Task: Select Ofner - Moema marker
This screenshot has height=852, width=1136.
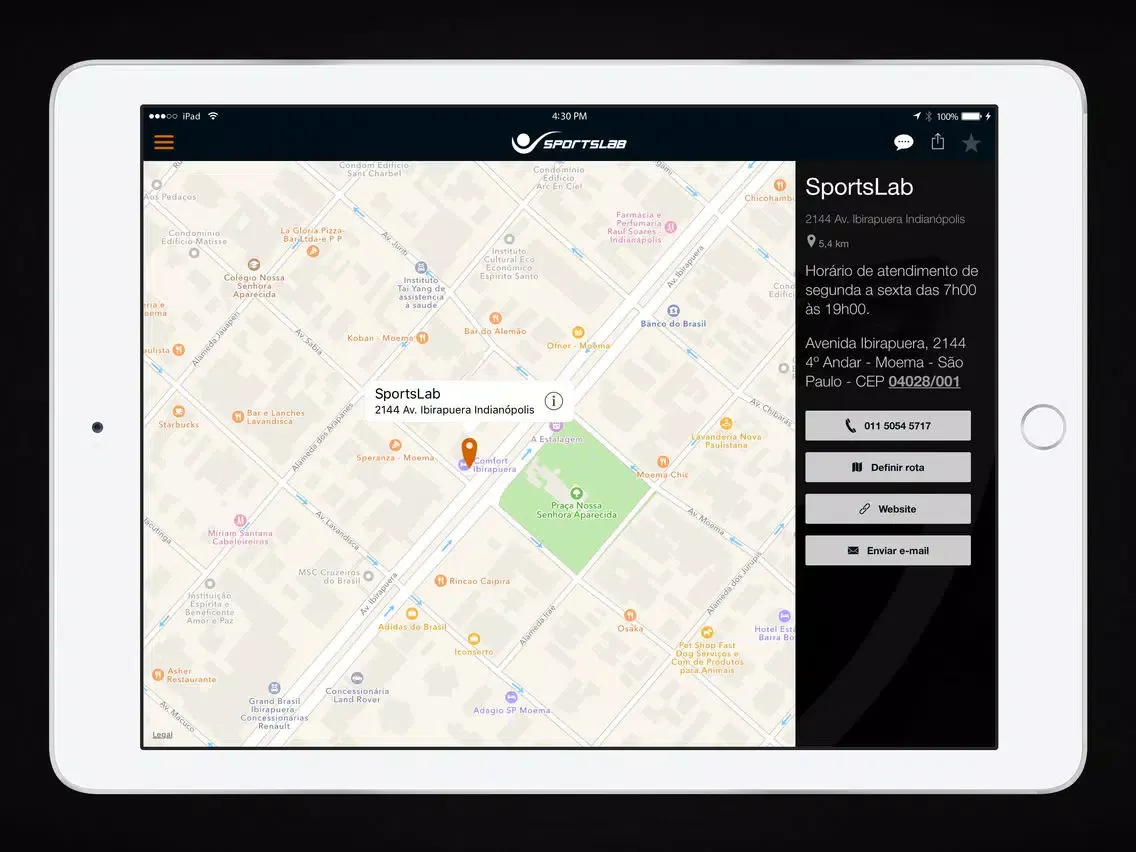Action: pyautogui.click(x=577, y=333)
